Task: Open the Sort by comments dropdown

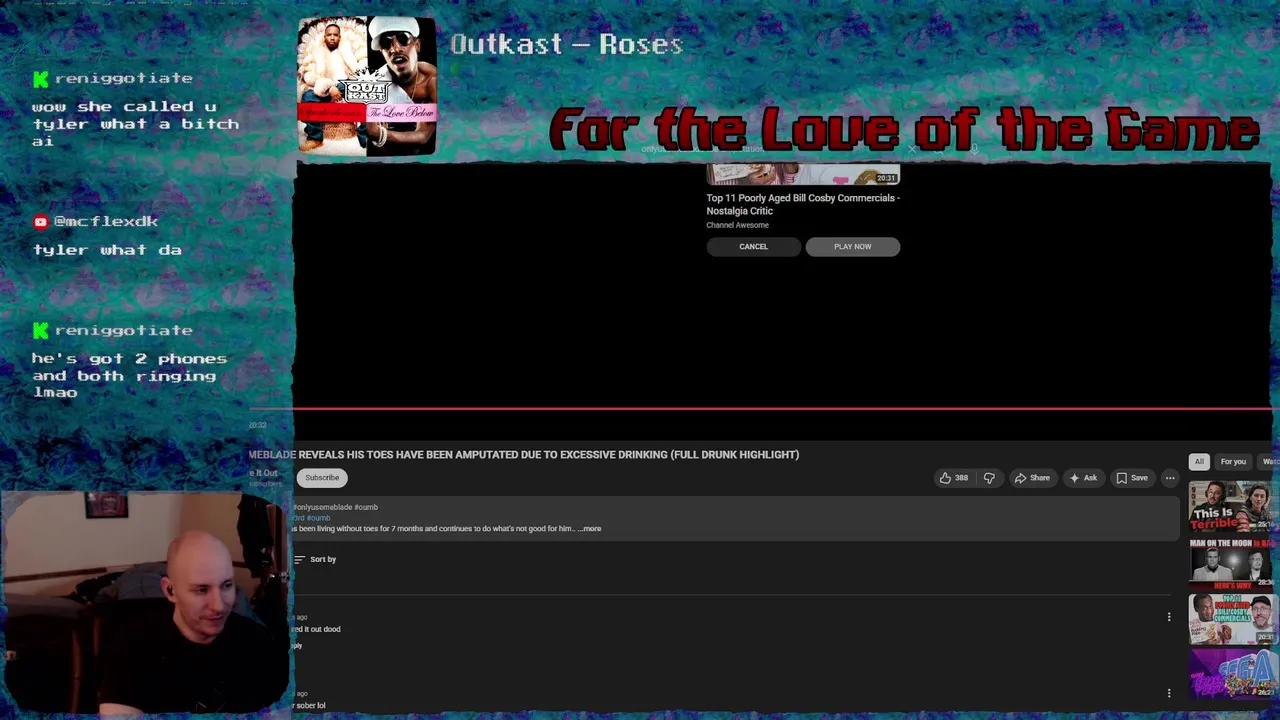Action: [315, 559]
